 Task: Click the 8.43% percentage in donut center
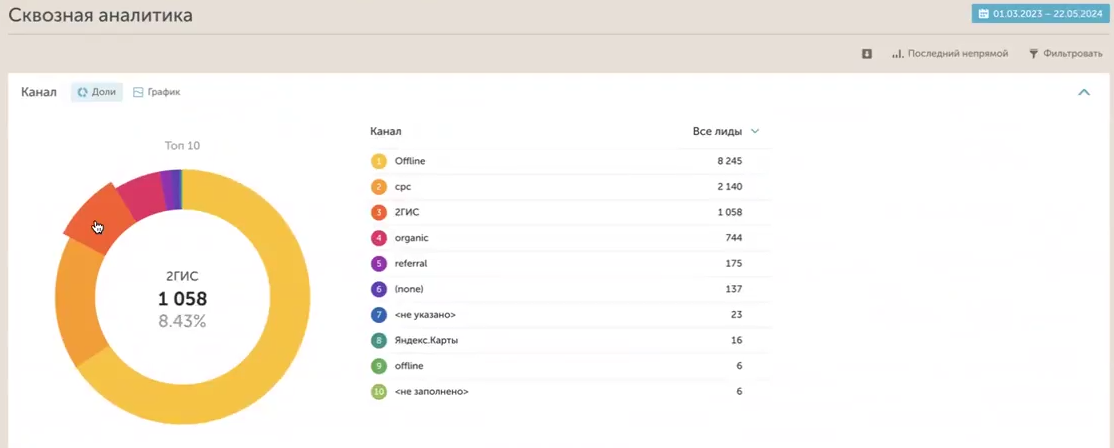coord(183,321)
